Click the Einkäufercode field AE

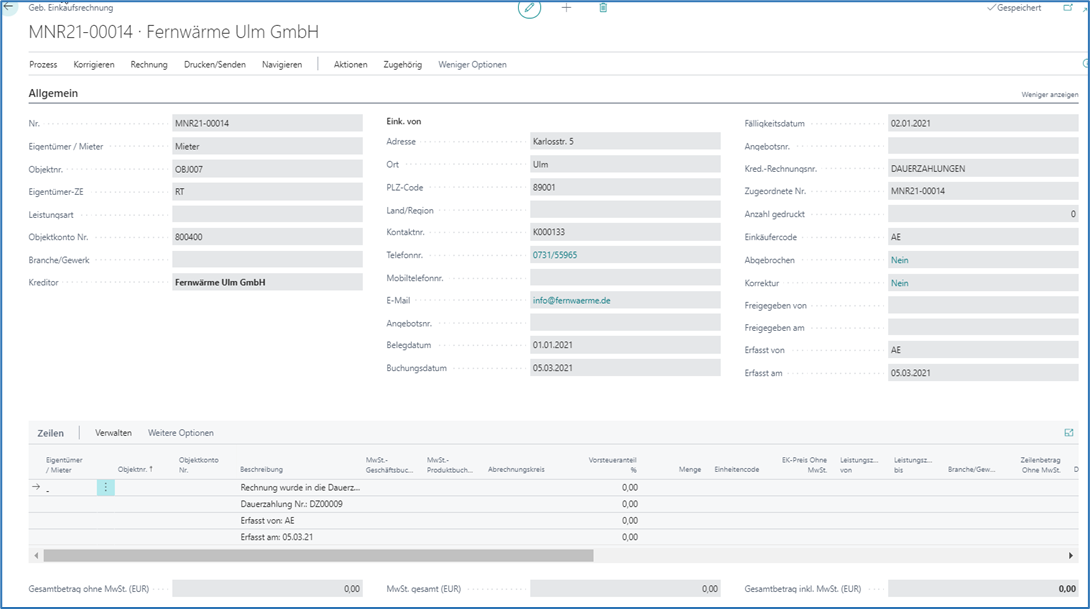pos(983,237)
